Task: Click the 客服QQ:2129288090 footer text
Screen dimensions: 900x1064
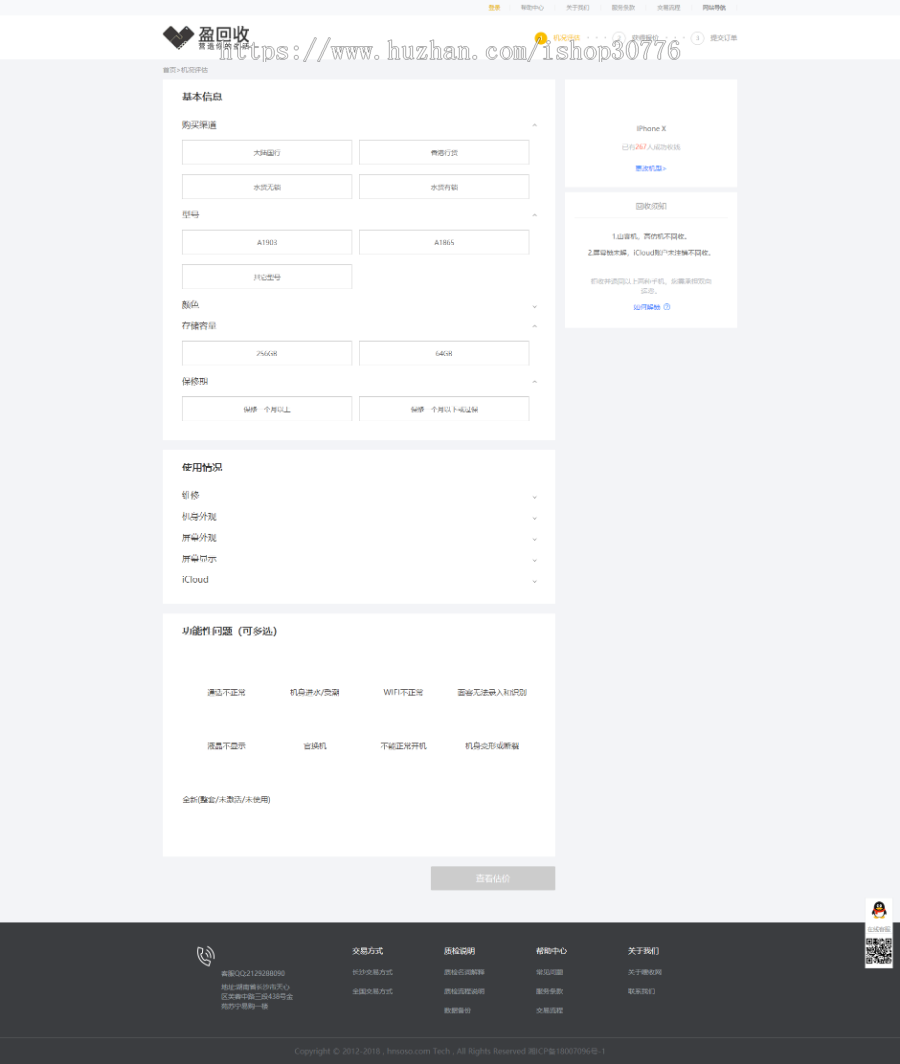Action: [x=253, y=973]
